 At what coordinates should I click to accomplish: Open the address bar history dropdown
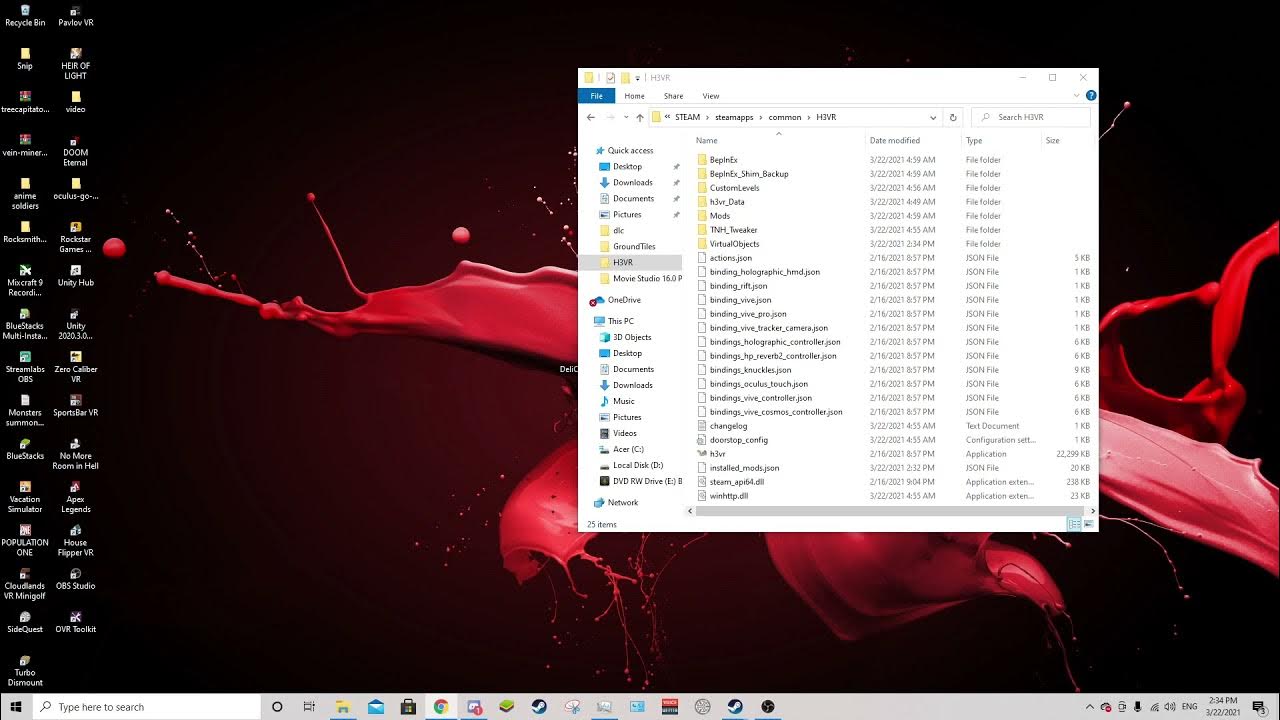click(x=933, y=117)
